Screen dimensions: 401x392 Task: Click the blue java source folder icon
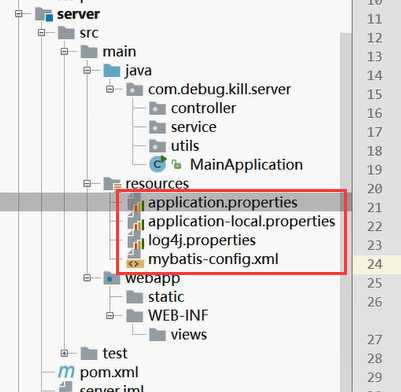112,71
